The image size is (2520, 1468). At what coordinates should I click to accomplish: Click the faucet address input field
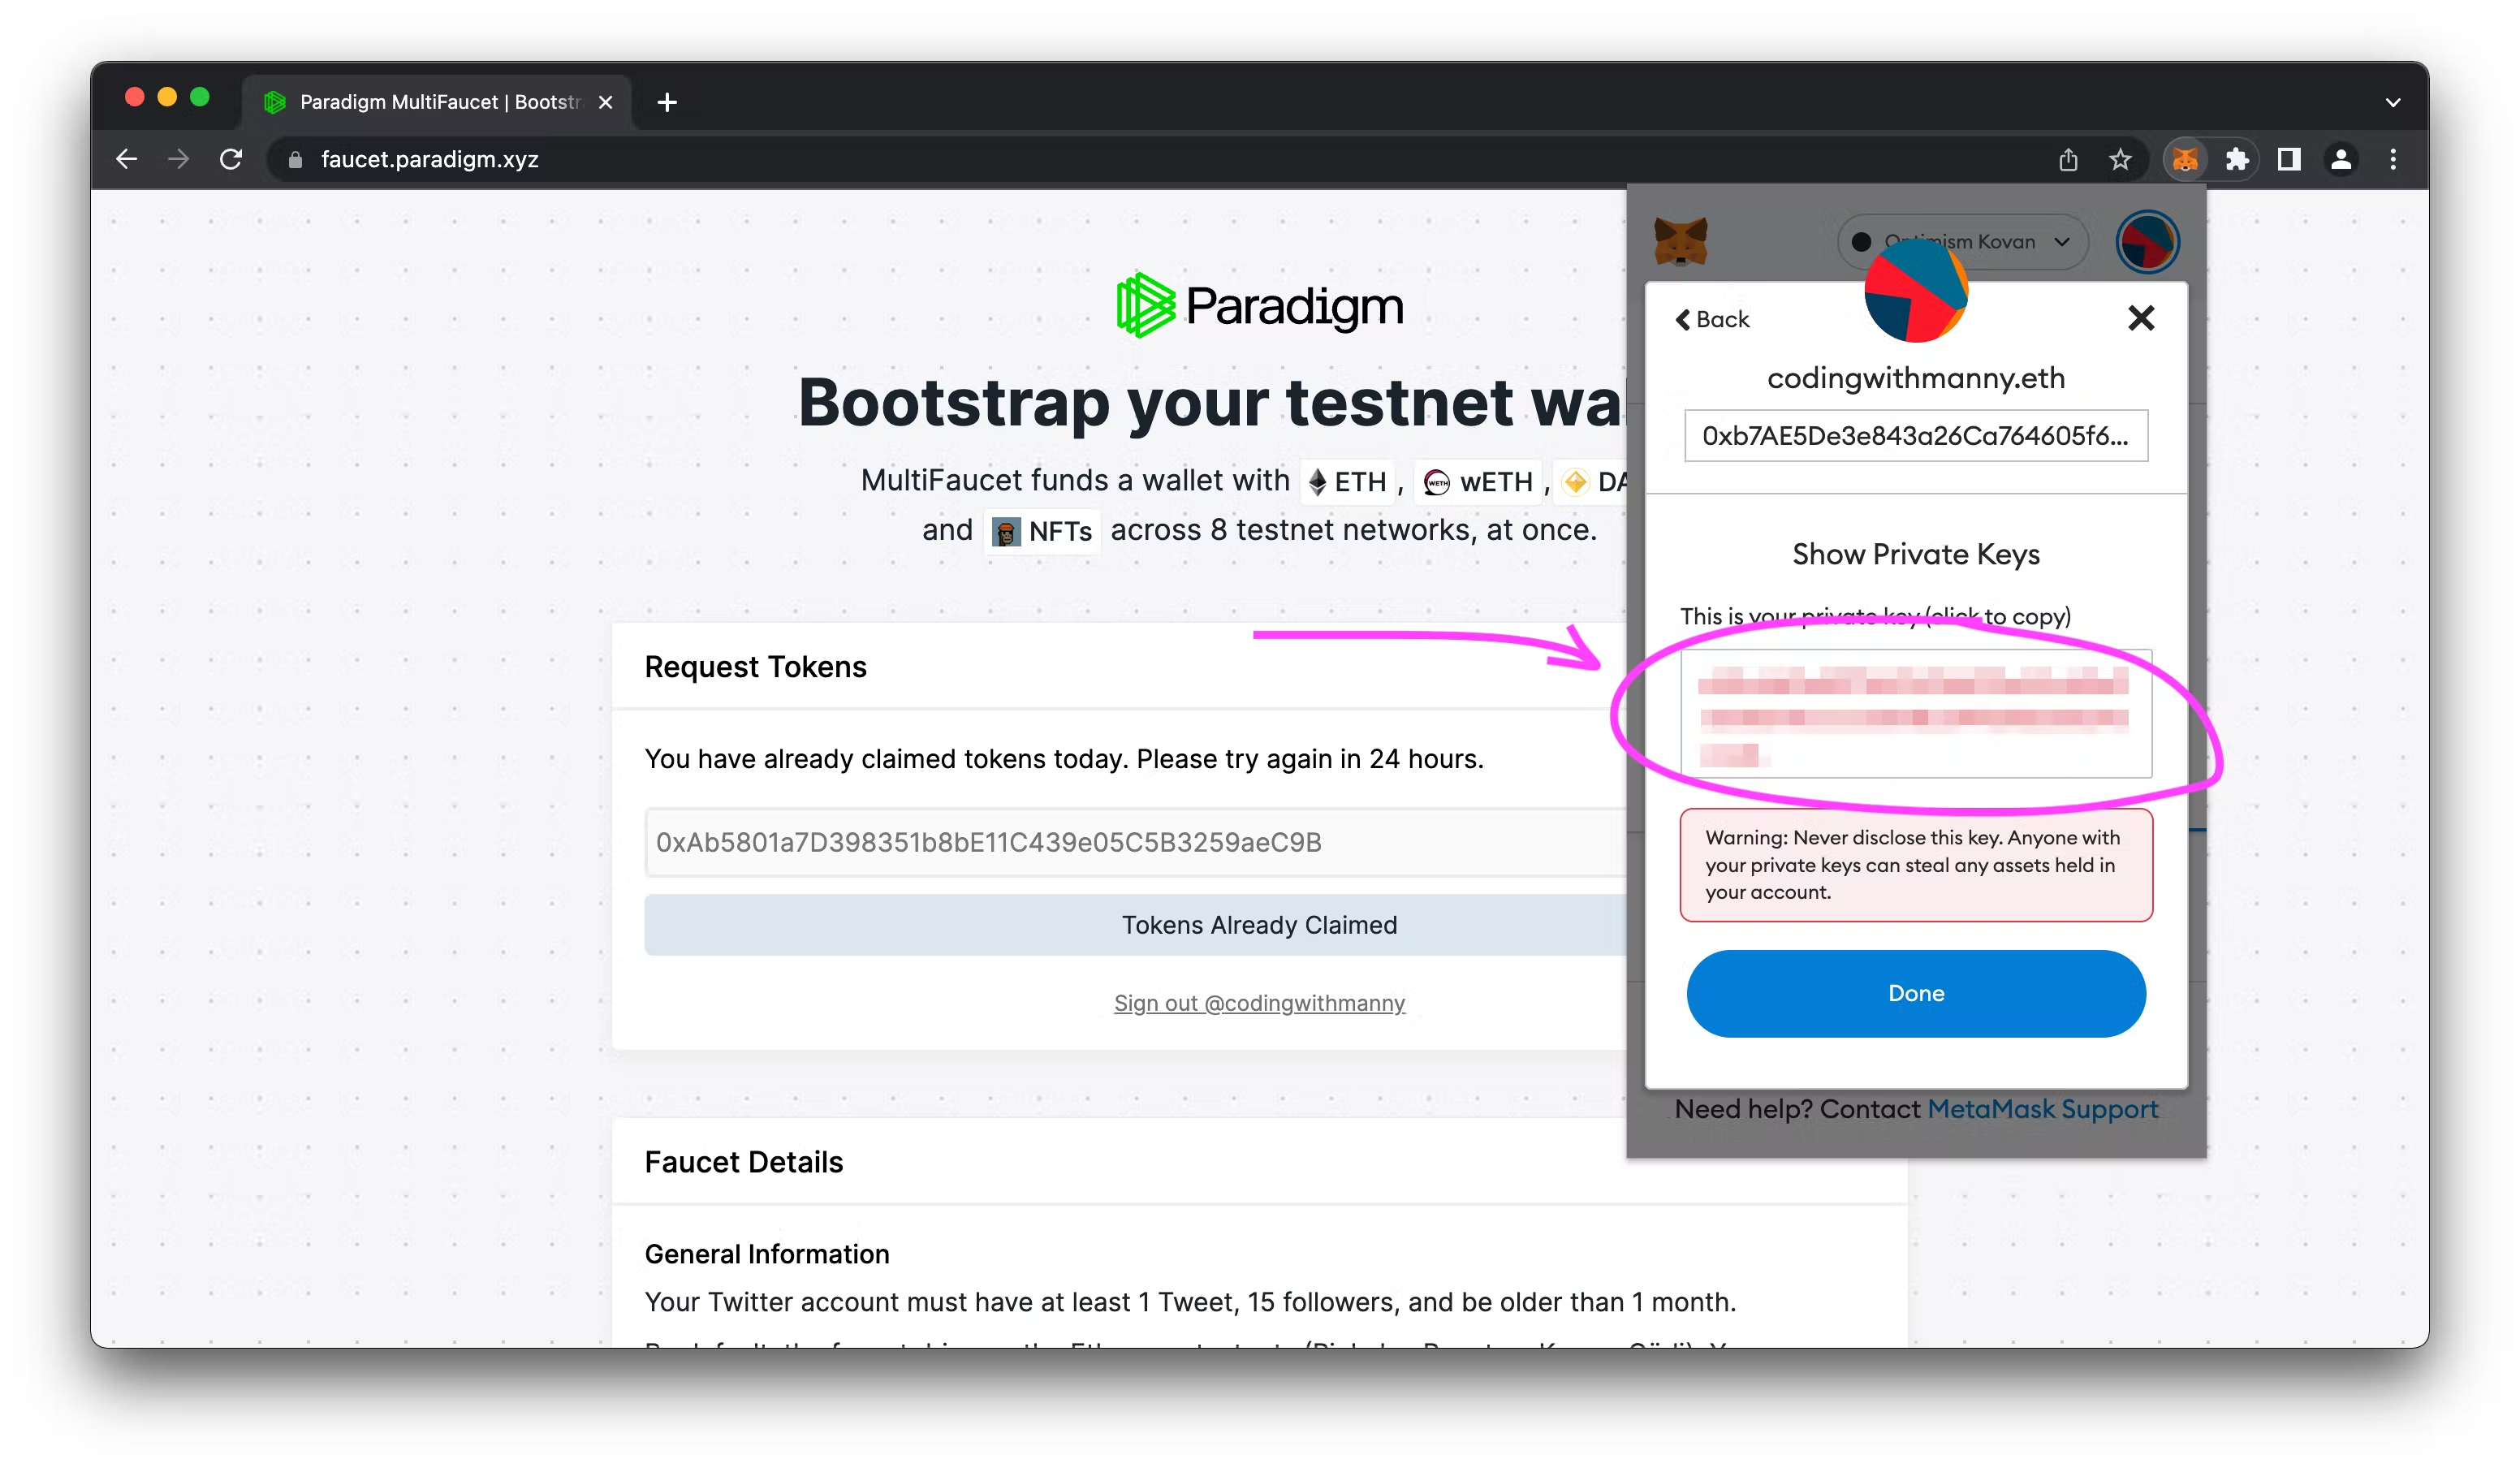click(x=1136, y=842)
